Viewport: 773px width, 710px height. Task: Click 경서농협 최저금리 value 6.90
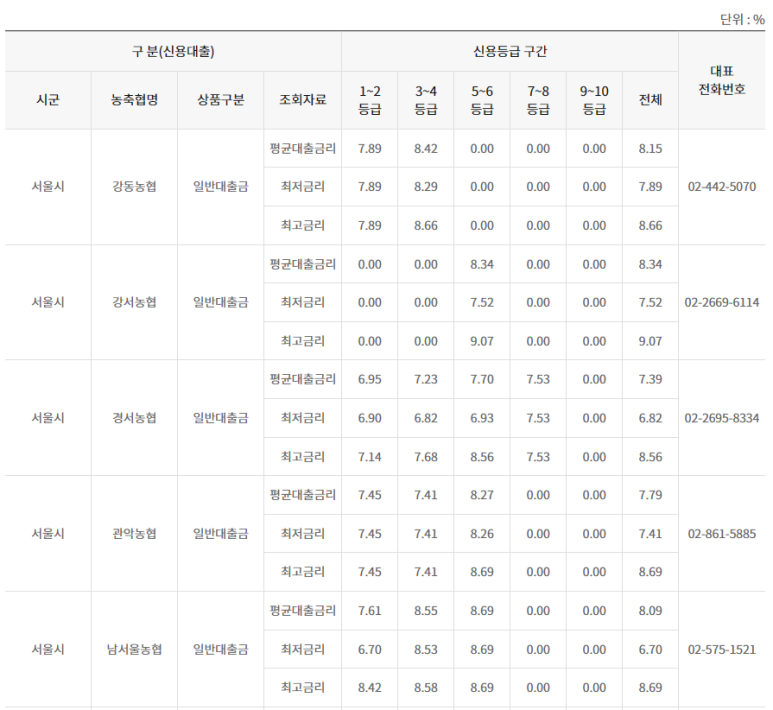click(370, 418)
